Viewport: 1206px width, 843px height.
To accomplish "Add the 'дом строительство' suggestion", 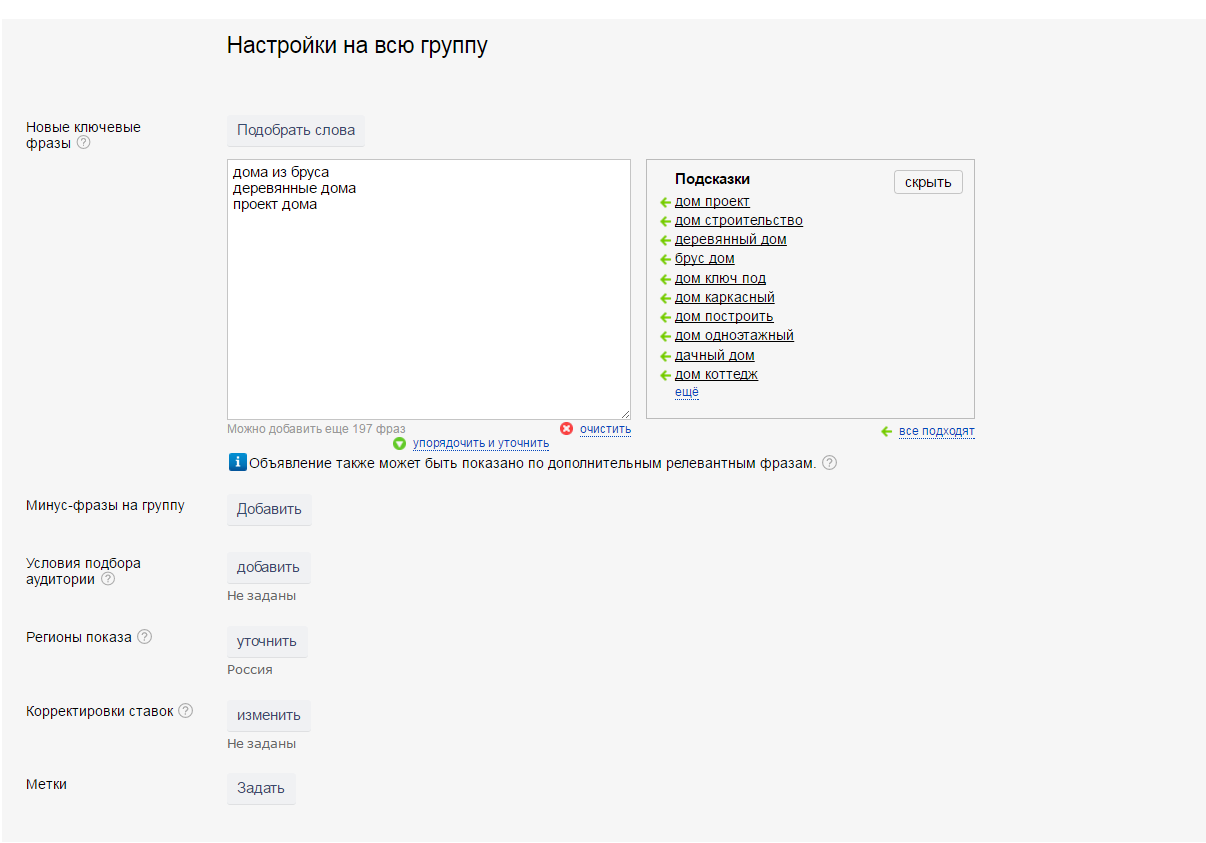I will (738, 221).
